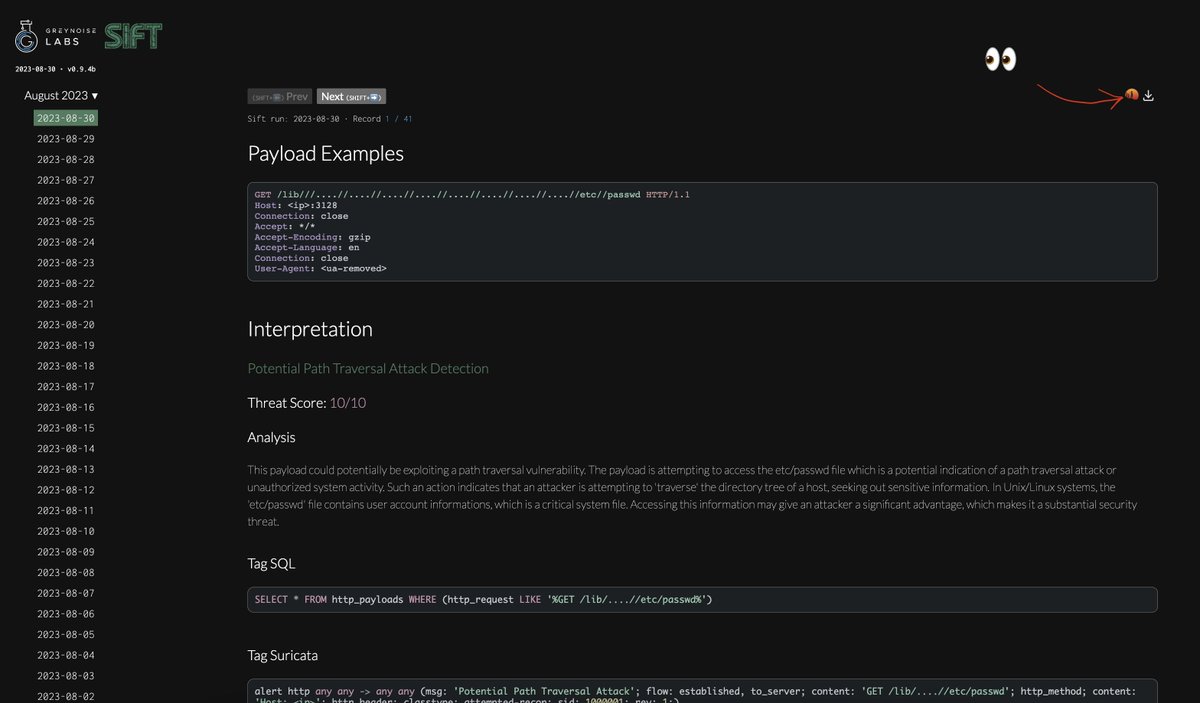The height and width of the screenshot is (703, 1200).
Task: Open the 2023-08-20 date entry
Action: click(x=66, y=325)
